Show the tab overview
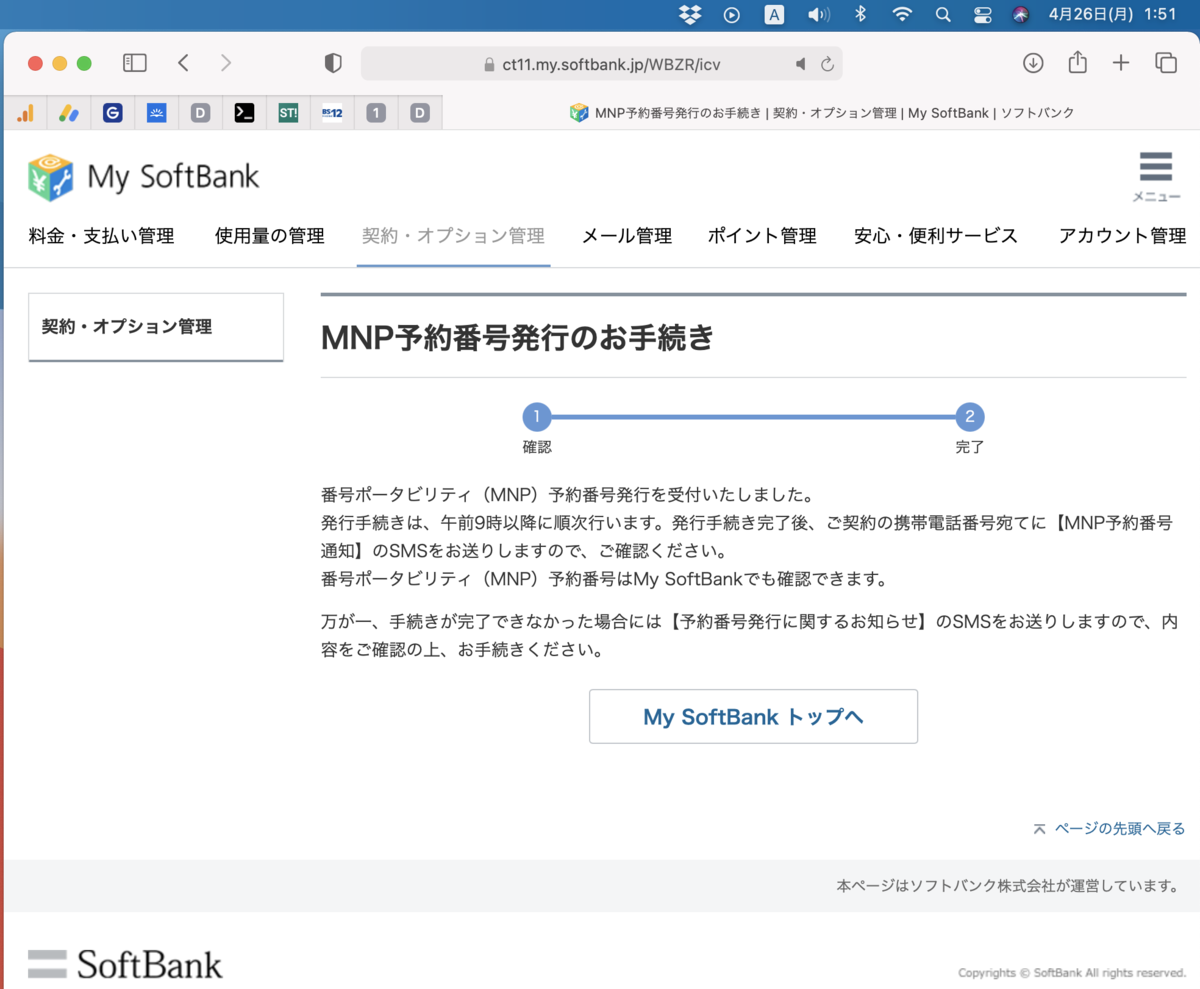Image resolution: width=1200 pixels, height=989 pixels. click(1166, 63)
